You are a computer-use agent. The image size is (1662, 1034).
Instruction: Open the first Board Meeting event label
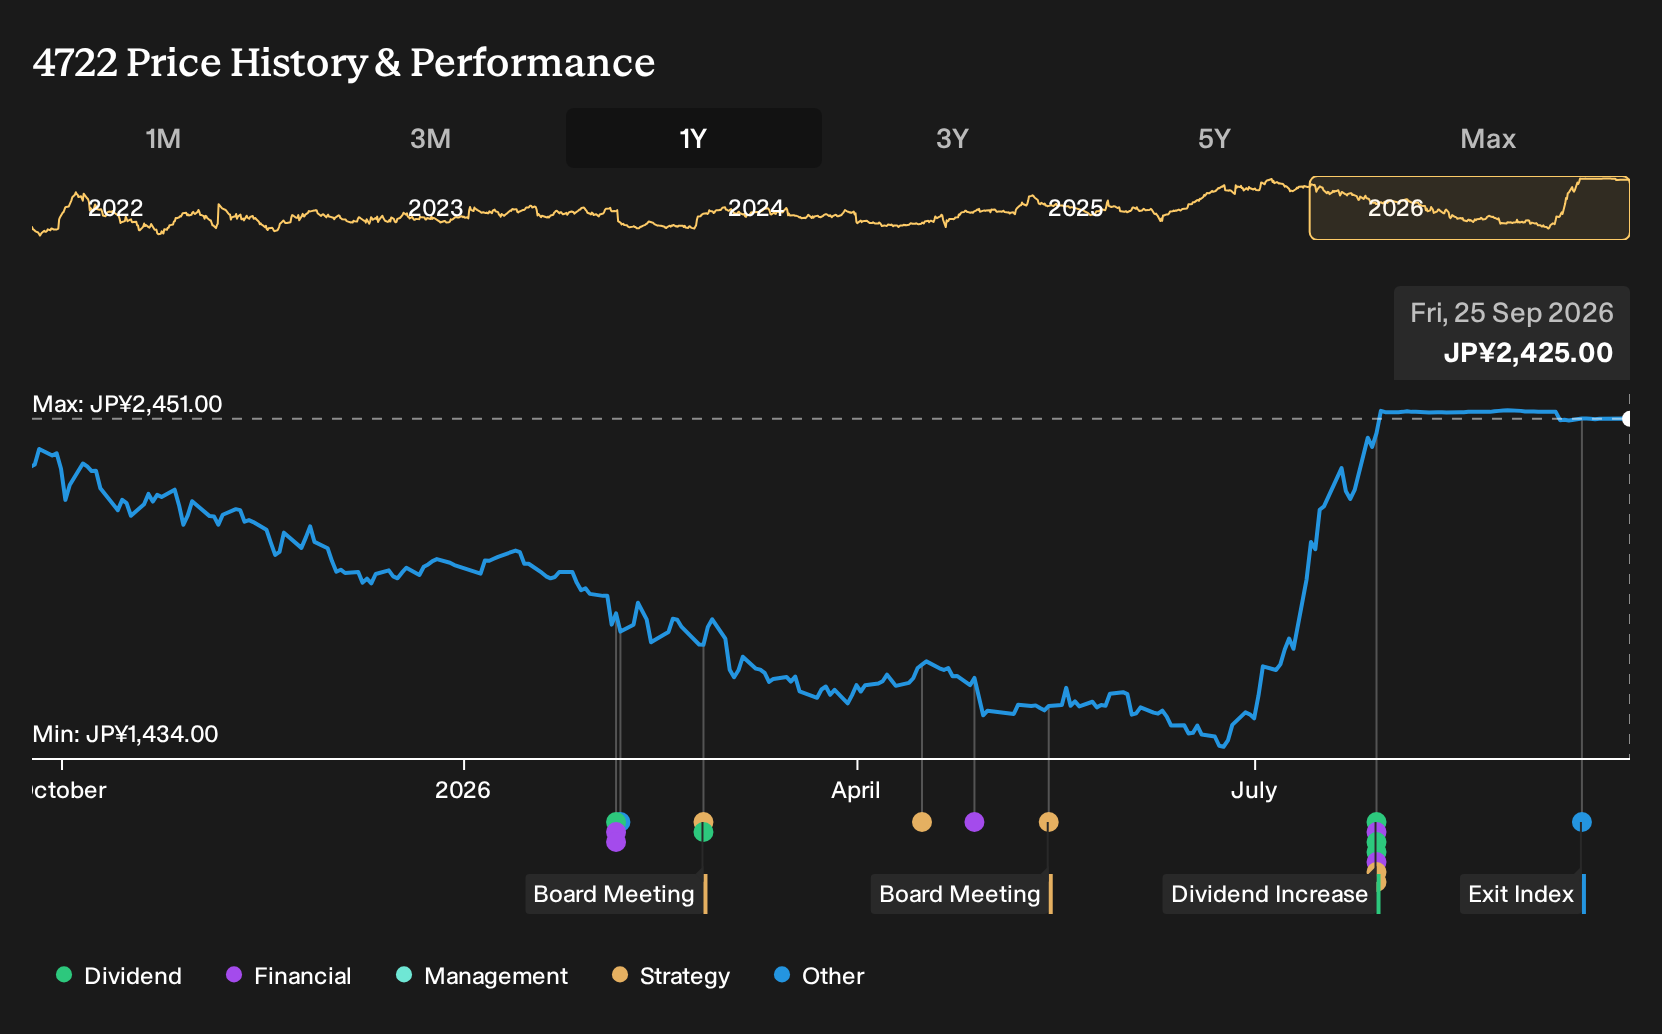(616, 894)
